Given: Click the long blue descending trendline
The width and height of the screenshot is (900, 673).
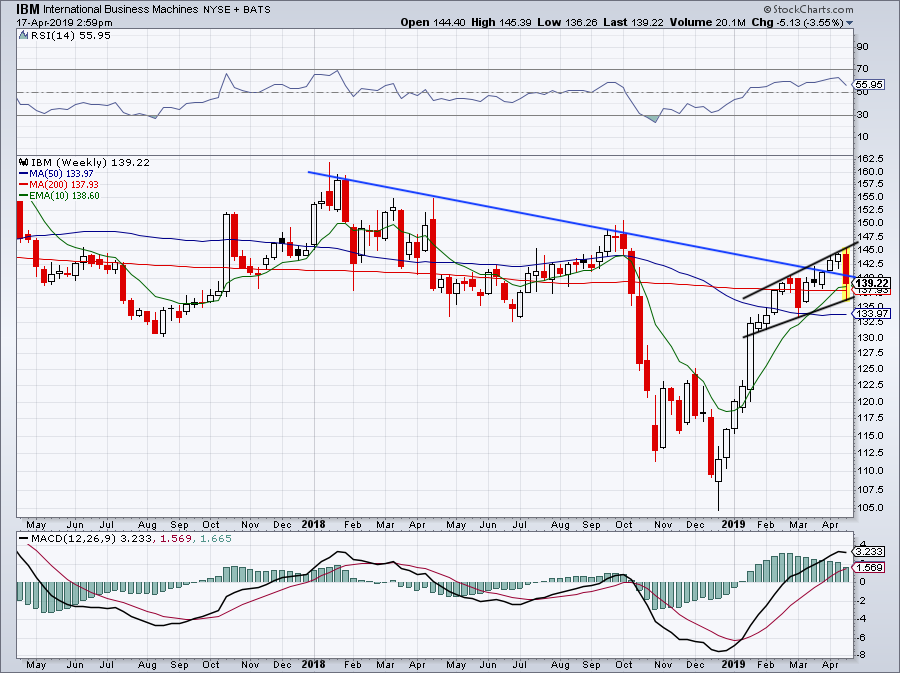Looking at the screenshot, I should click(x=581, y=224).
